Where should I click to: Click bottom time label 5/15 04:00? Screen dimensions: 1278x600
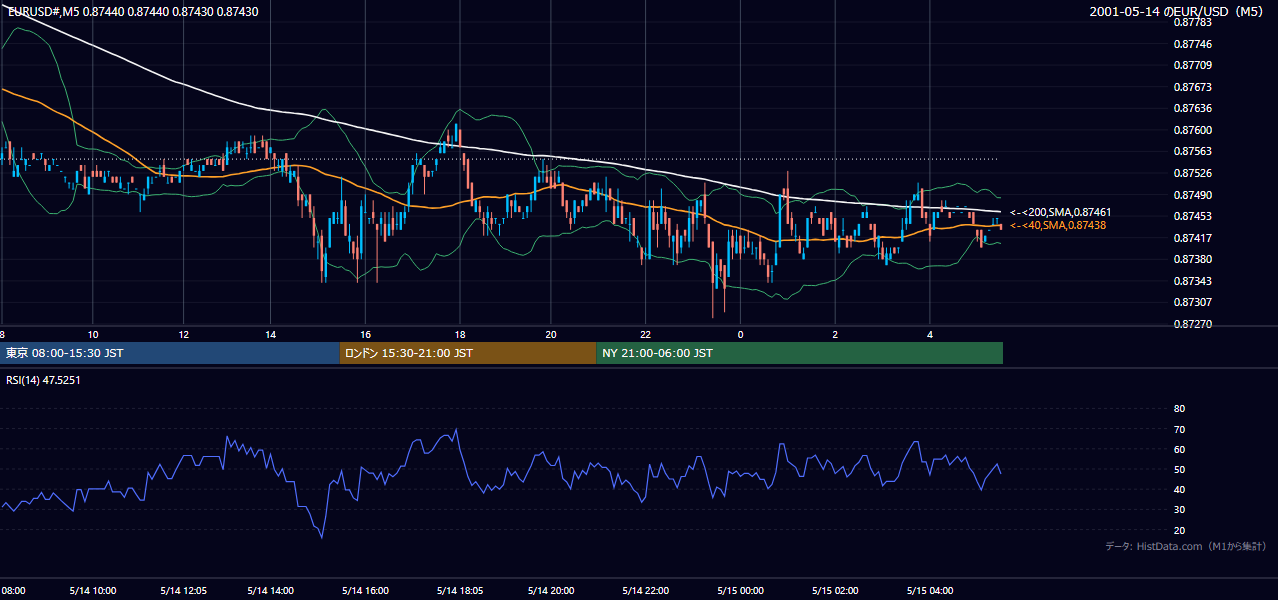point(929,590)
